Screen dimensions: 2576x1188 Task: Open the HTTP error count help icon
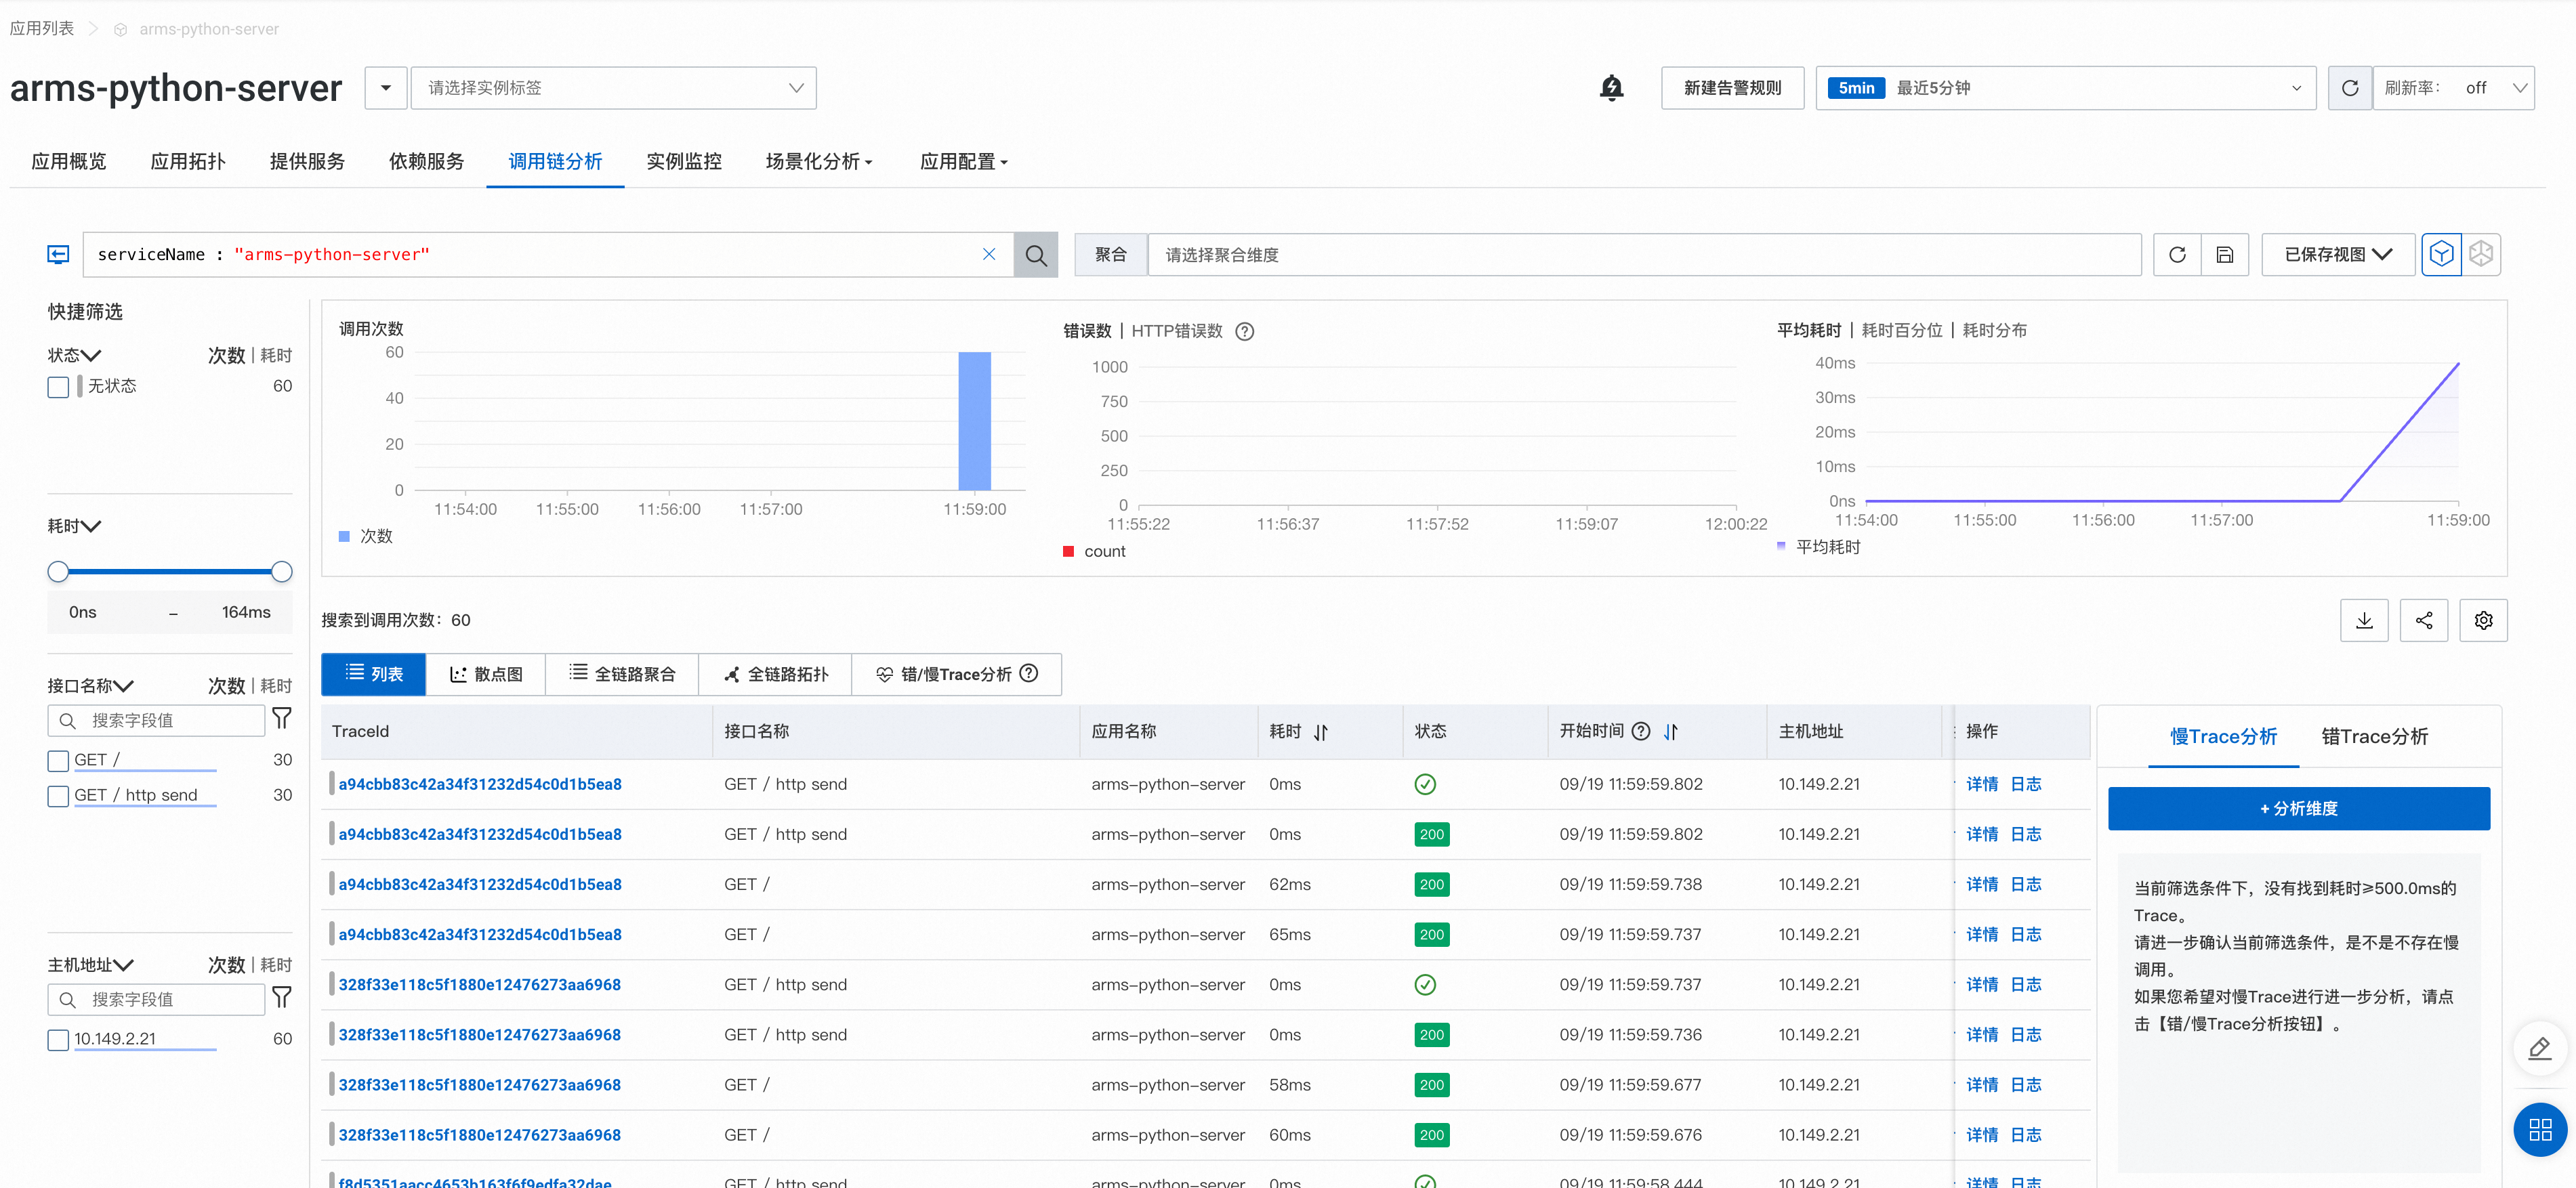point(1244,331)
